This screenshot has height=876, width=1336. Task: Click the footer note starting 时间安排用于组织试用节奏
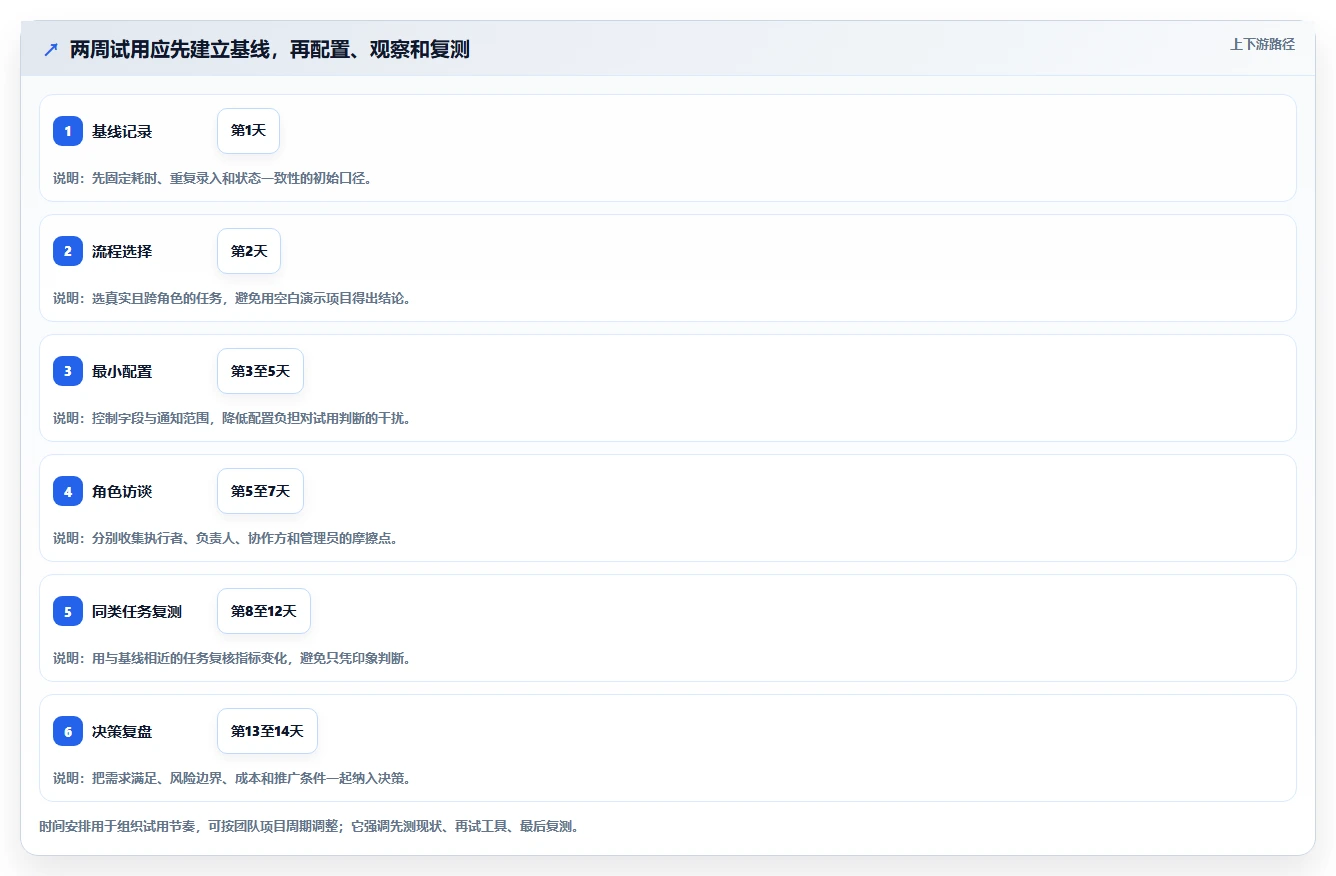click(x=309, y=827)
